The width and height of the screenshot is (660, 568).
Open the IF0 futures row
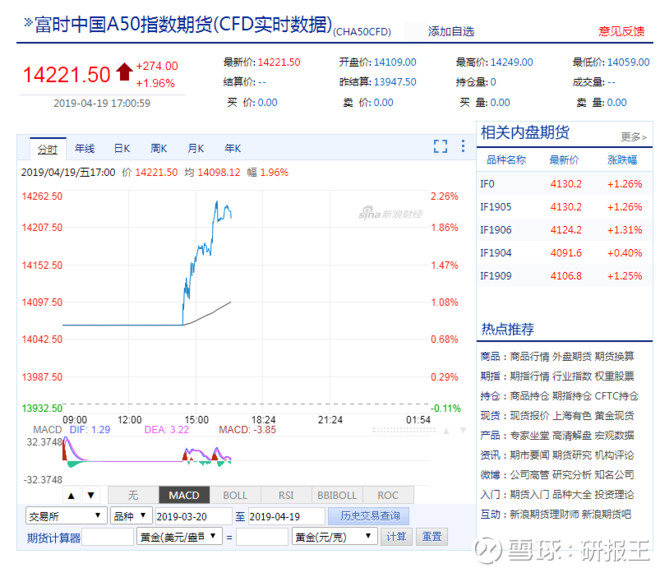[564, 184]
